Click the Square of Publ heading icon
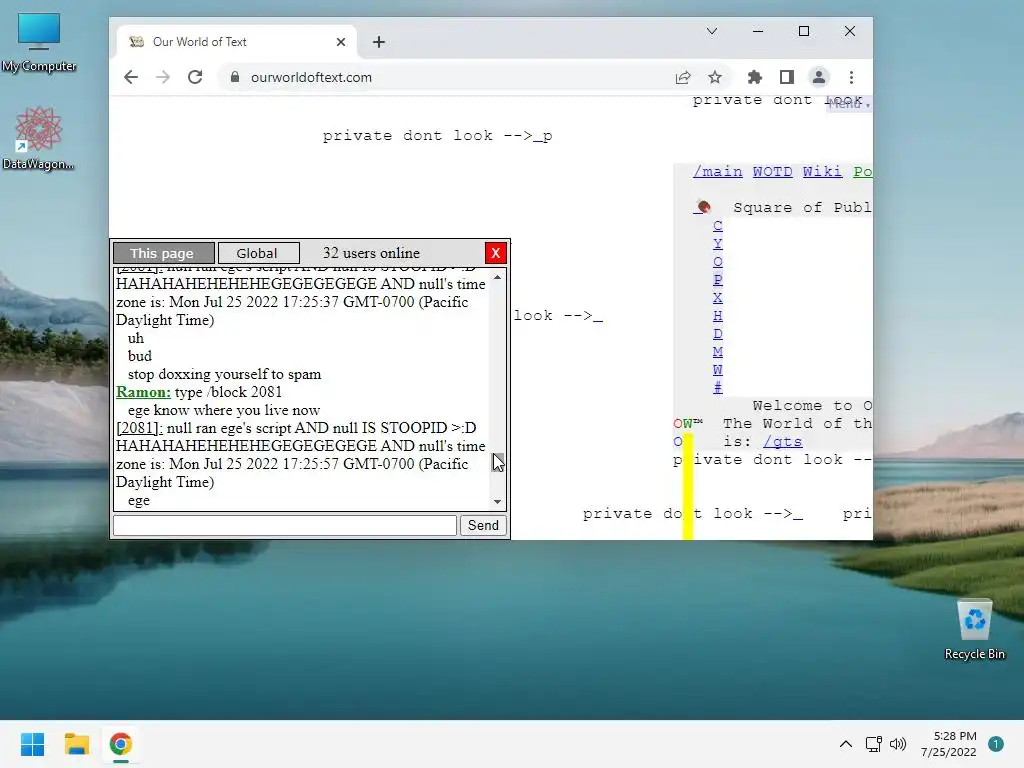This screenshot has width=1024, height=768. (703, 207)
